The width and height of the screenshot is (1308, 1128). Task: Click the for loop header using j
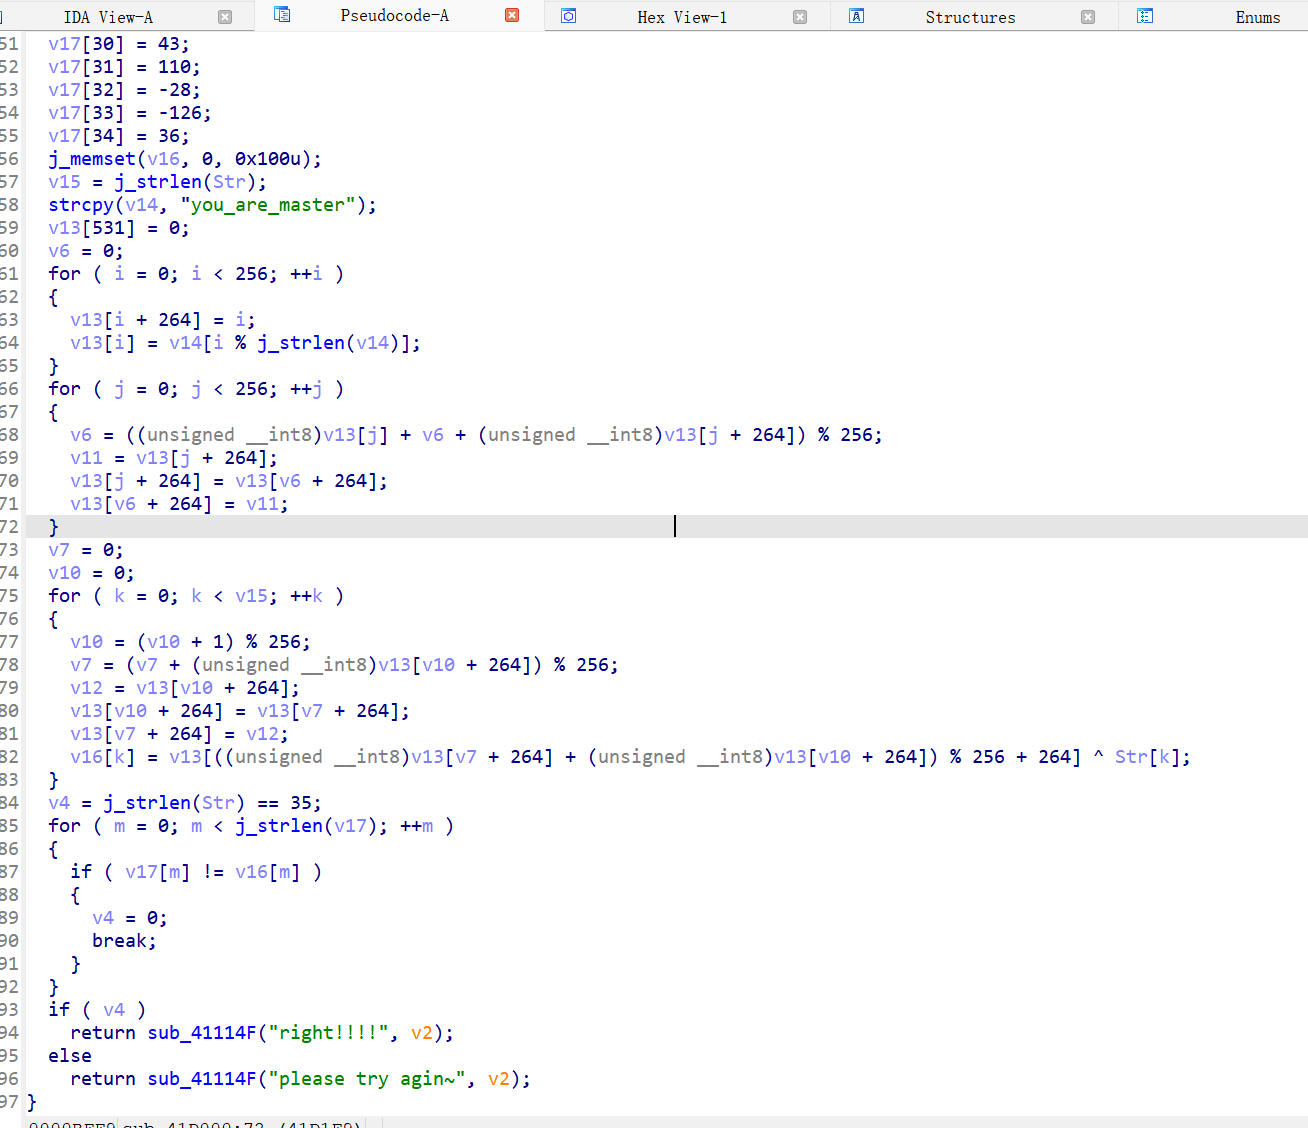196,389
